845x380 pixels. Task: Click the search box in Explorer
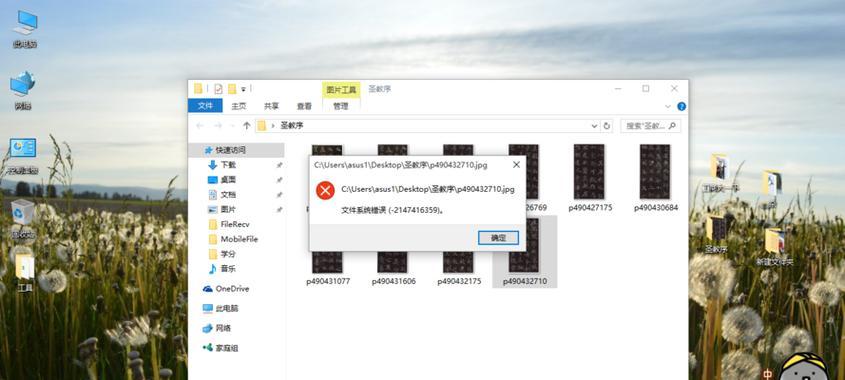[x=650, y=126]
